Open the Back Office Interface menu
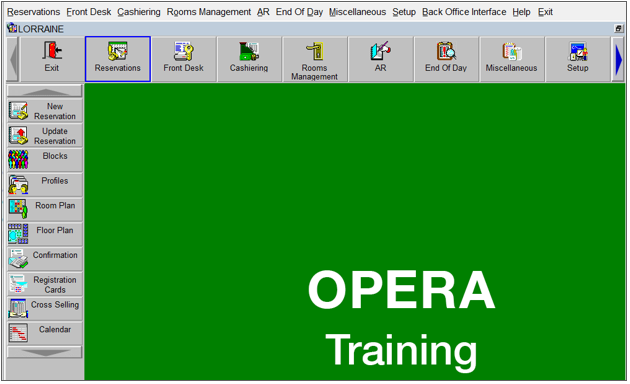This screenshot has width=630, height=384. (464, 12)
